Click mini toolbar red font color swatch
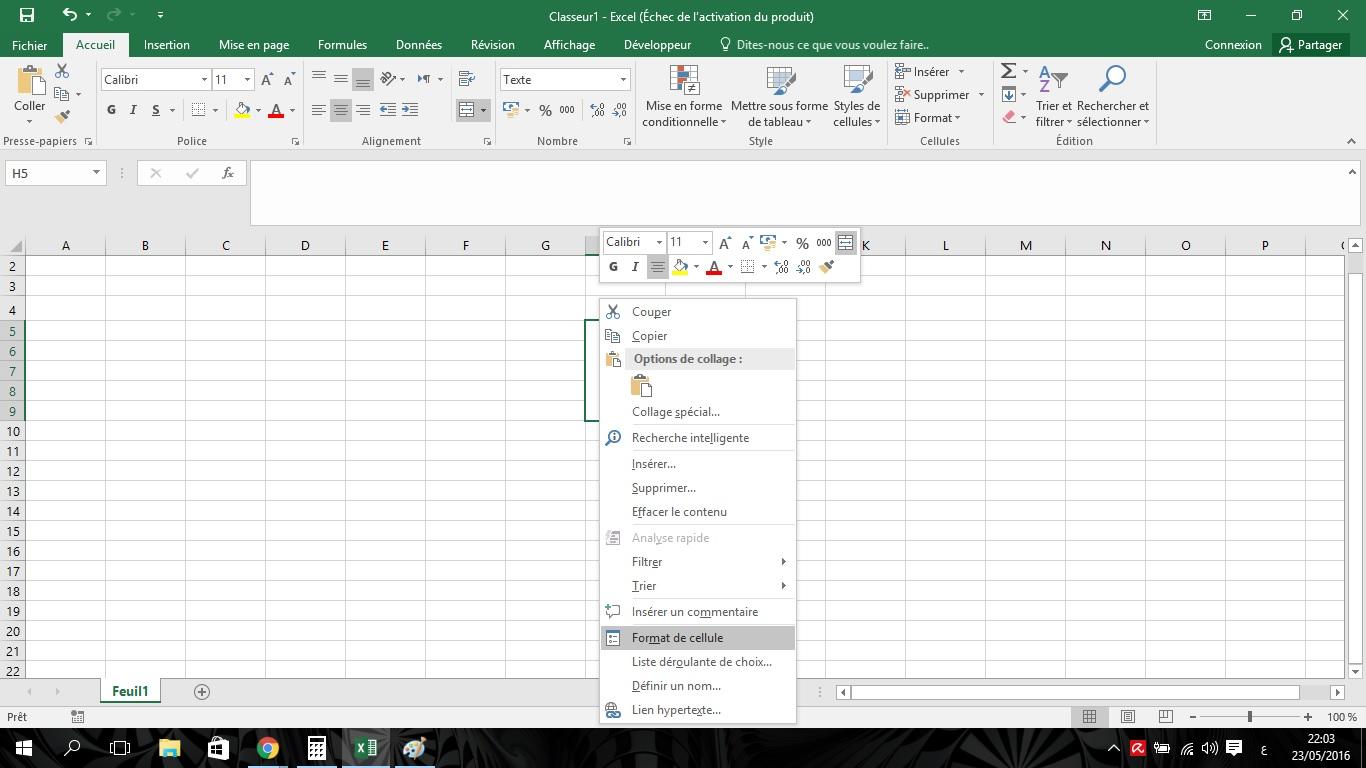Image resolution: width=1366 pixels, height=768 pixels. [x=714, y=267]
